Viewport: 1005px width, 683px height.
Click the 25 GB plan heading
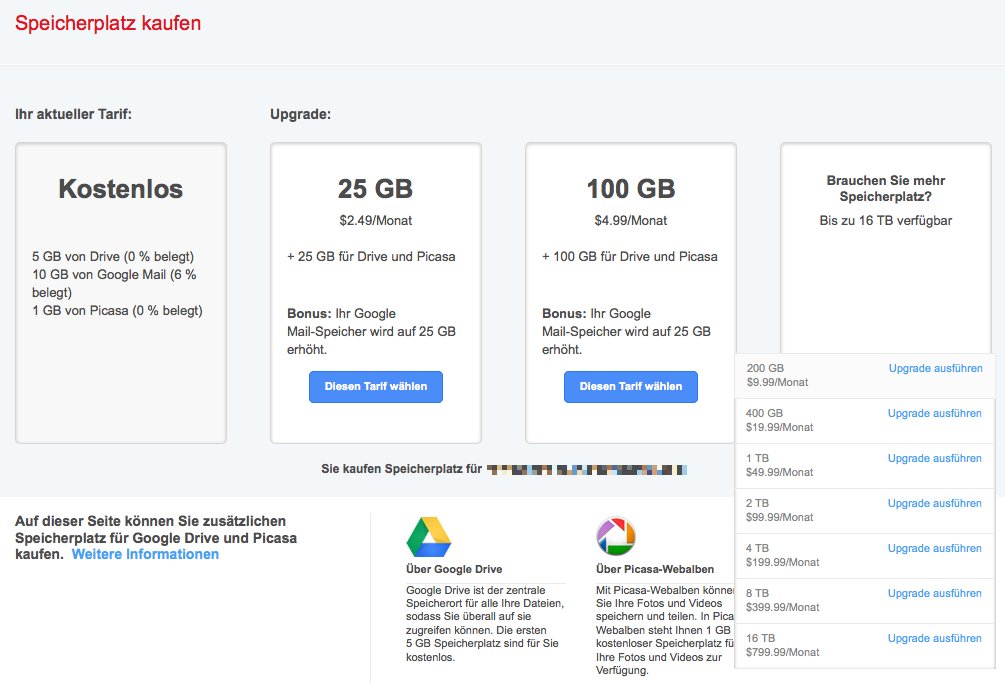376,189
